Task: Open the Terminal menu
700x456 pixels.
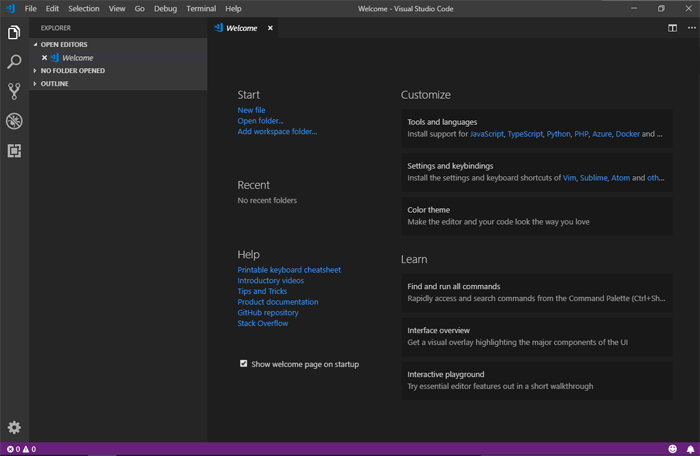Action: (x=201, y=8)
